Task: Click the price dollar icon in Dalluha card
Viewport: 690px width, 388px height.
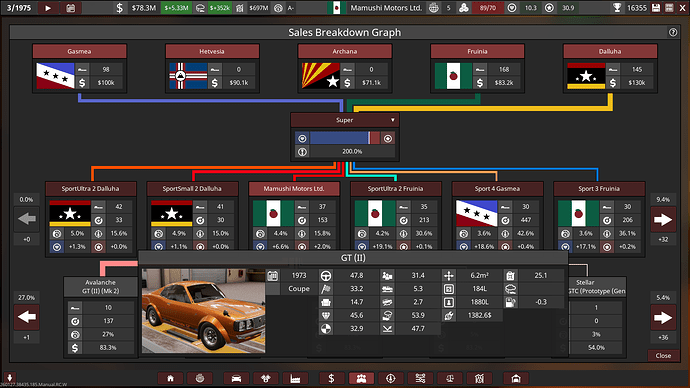Action: pyautogui.click(x=613, y=83)
